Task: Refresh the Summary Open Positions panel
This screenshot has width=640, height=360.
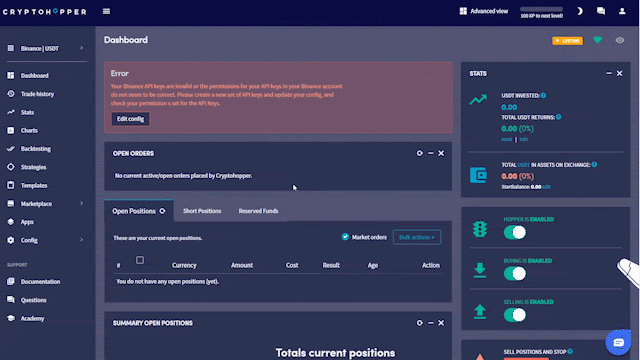Action: 419,323
